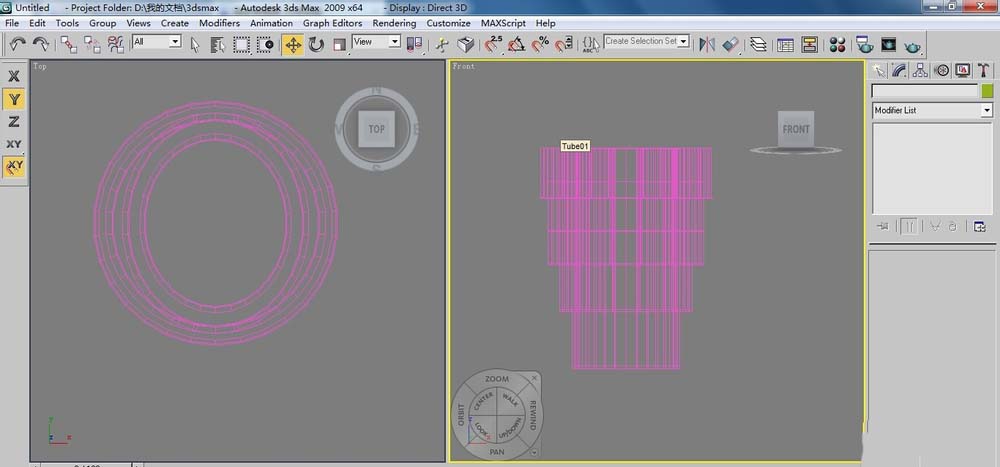Restrict axis to X
The height and width of the screenshot is (467, 1000).
(13, 76)
